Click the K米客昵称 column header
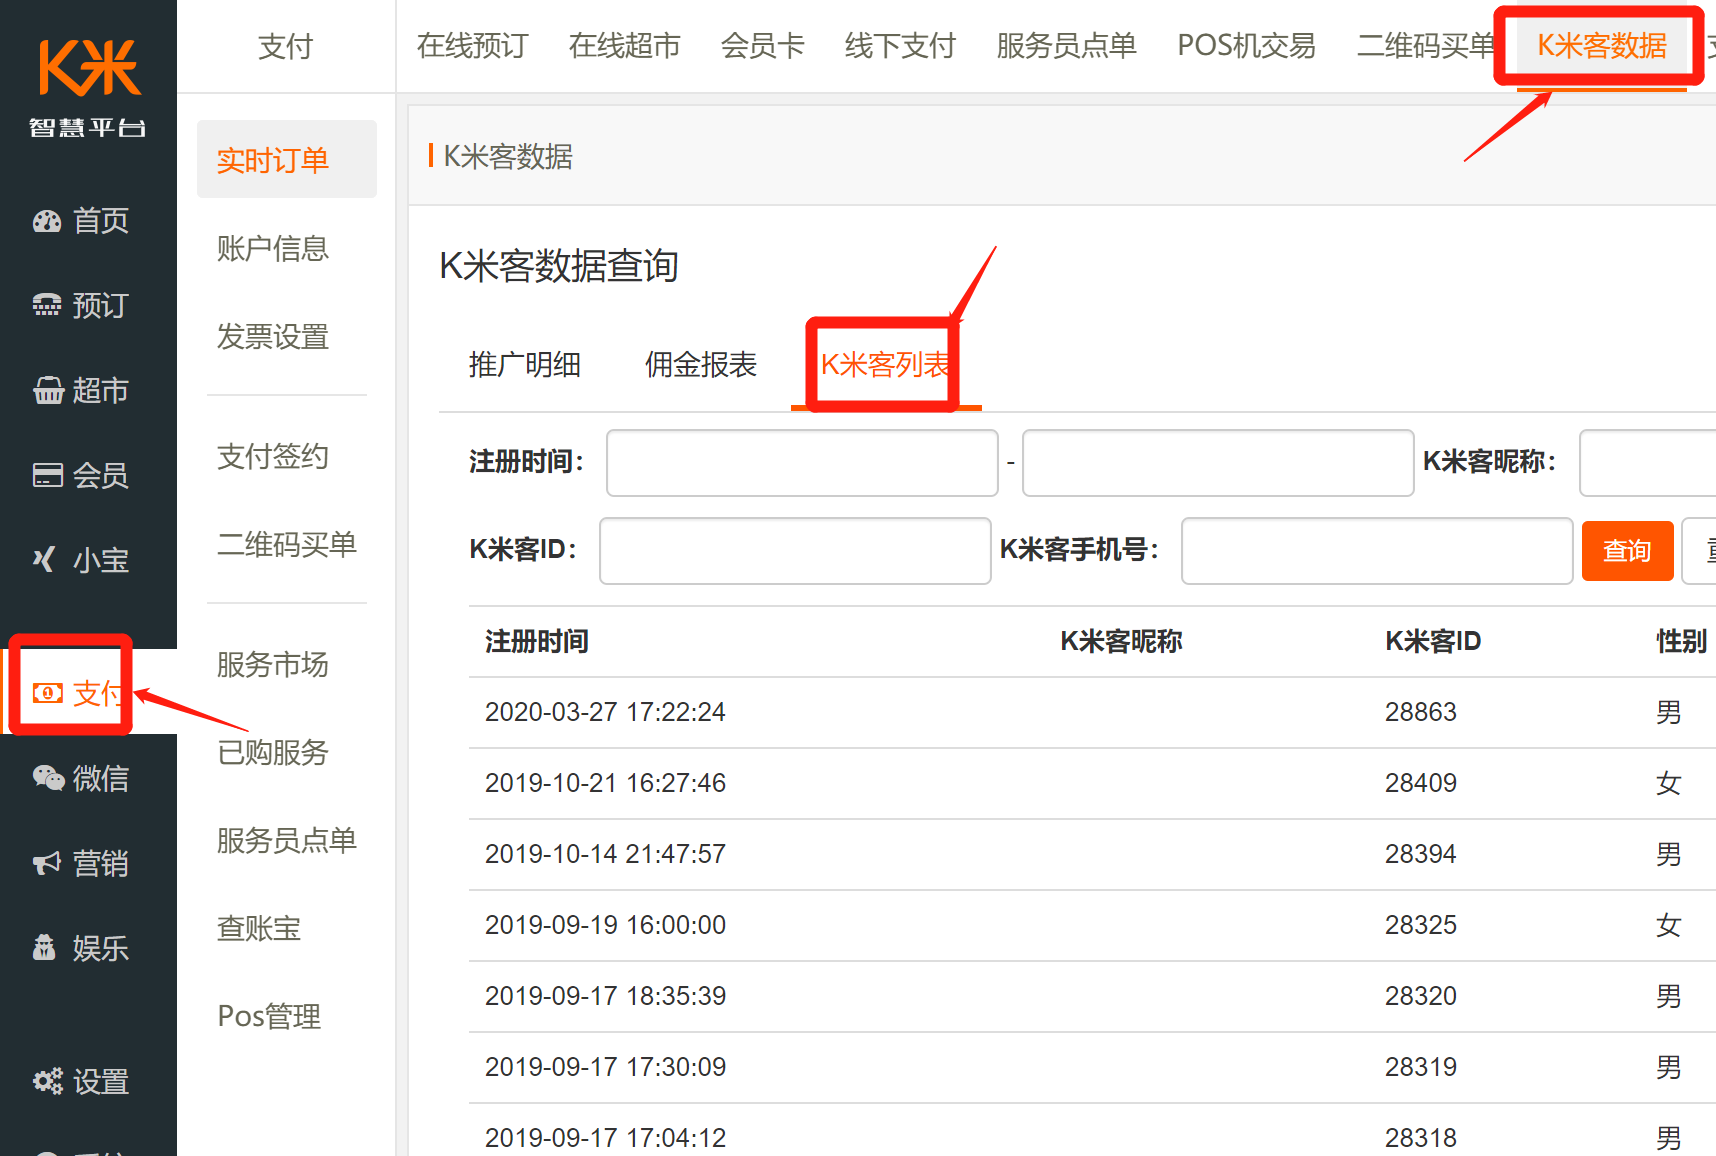This screenshot has height=1156, width=1716. 1121,641
